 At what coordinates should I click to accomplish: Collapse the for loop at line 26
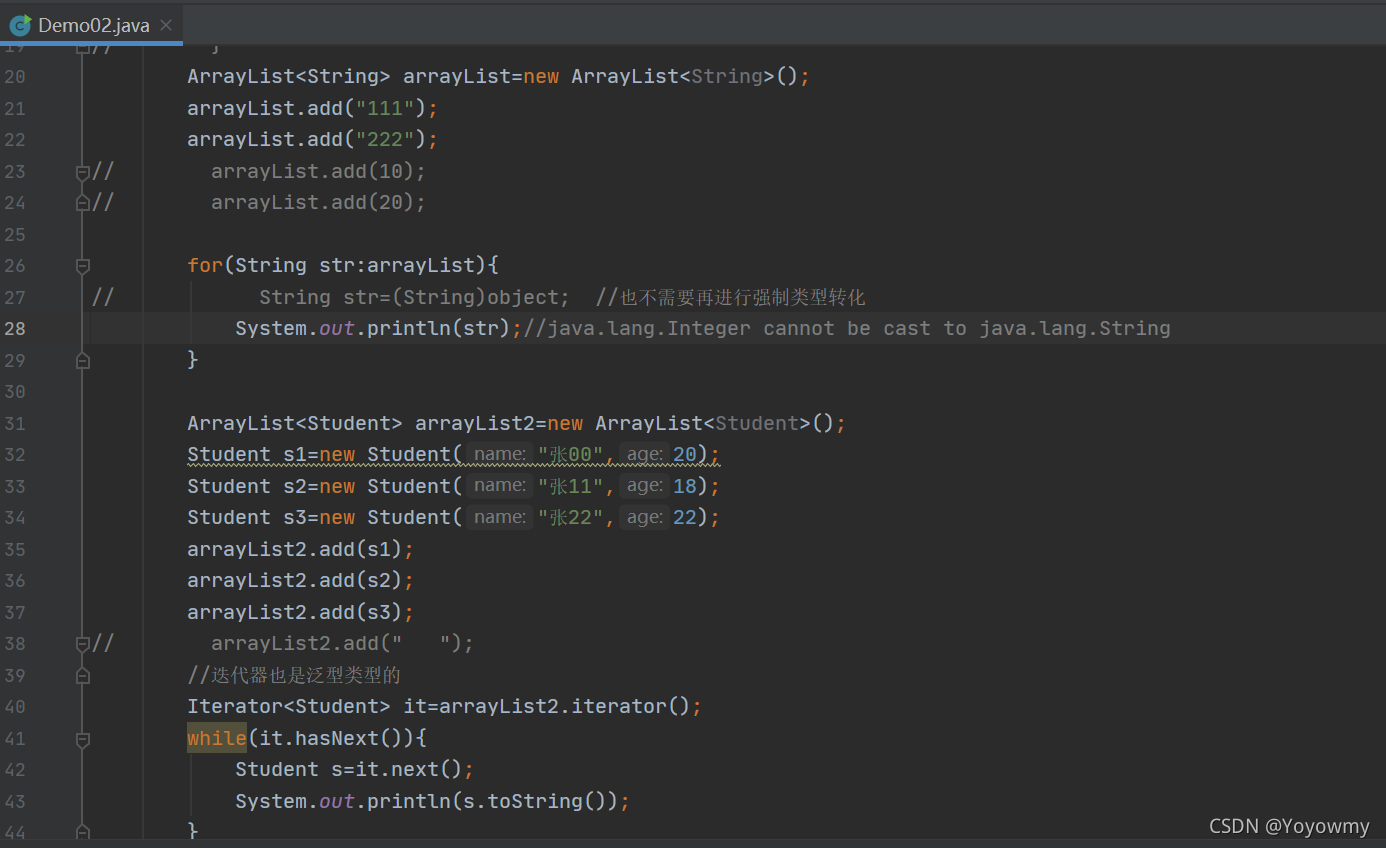click(x=83, y=266)
